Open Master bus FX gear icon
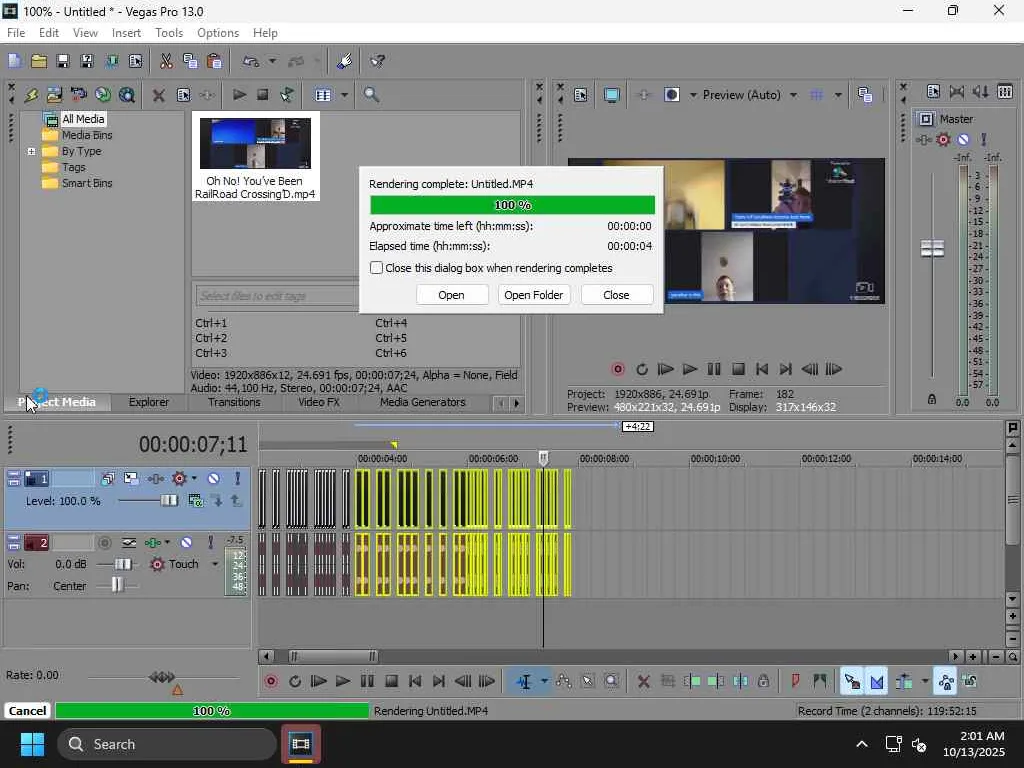 (x=943, y=139)
